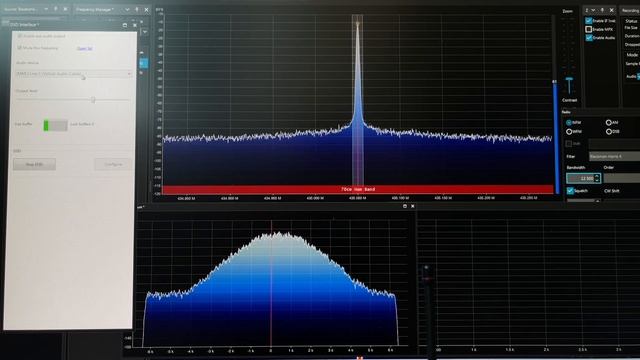The height and width of the screenshot is (360, 640).
Task: Select the AM radio mode
Action: point(609,122)
